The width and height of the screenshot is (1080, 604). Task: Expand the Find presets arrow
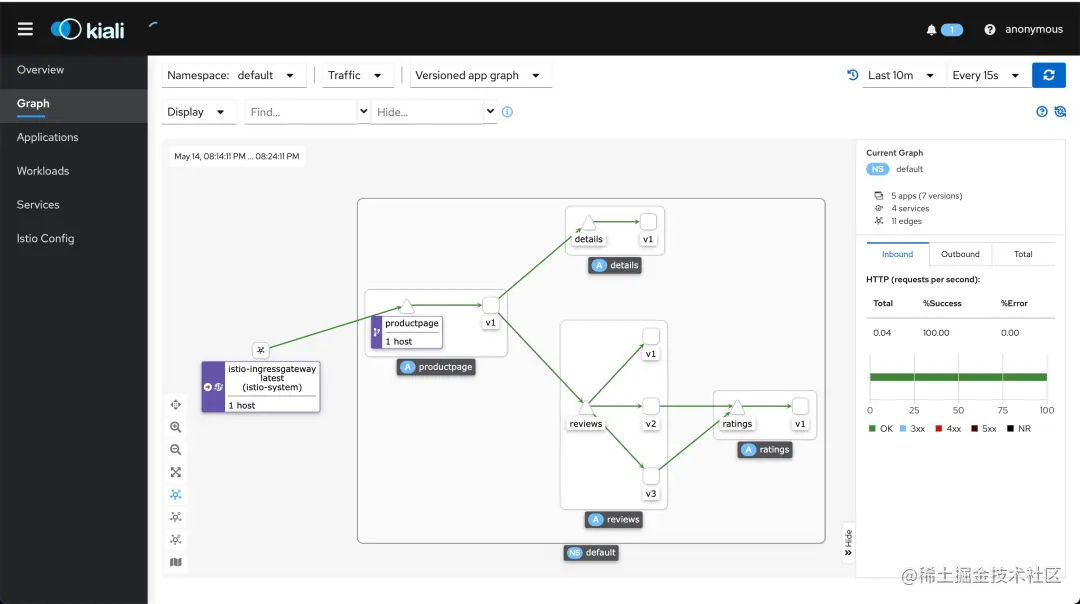[x=364, y=111]
